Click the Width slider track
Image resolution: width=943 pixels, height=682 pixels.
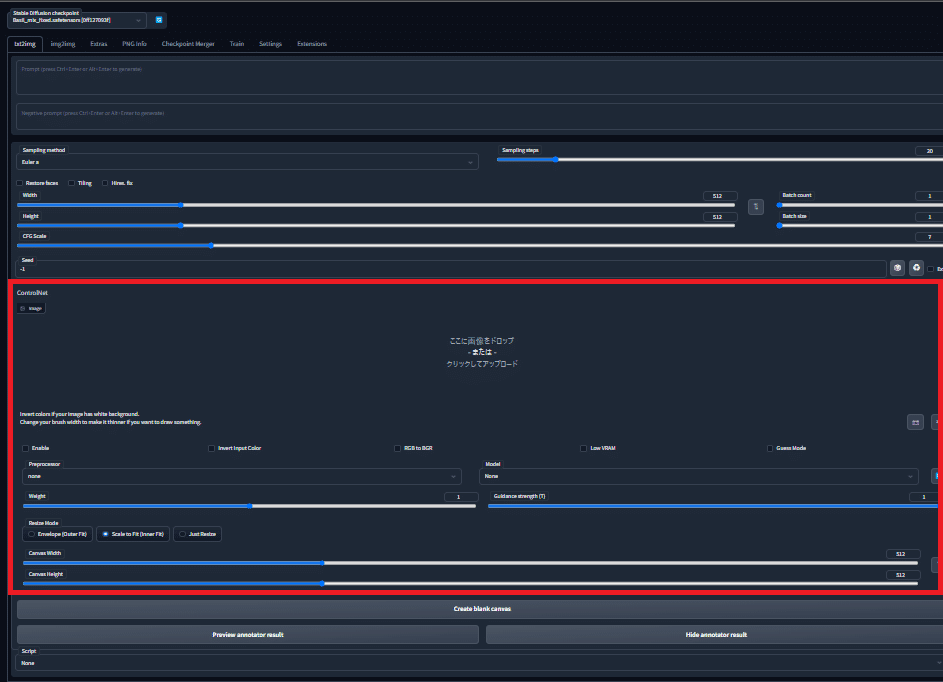[376, 205]
